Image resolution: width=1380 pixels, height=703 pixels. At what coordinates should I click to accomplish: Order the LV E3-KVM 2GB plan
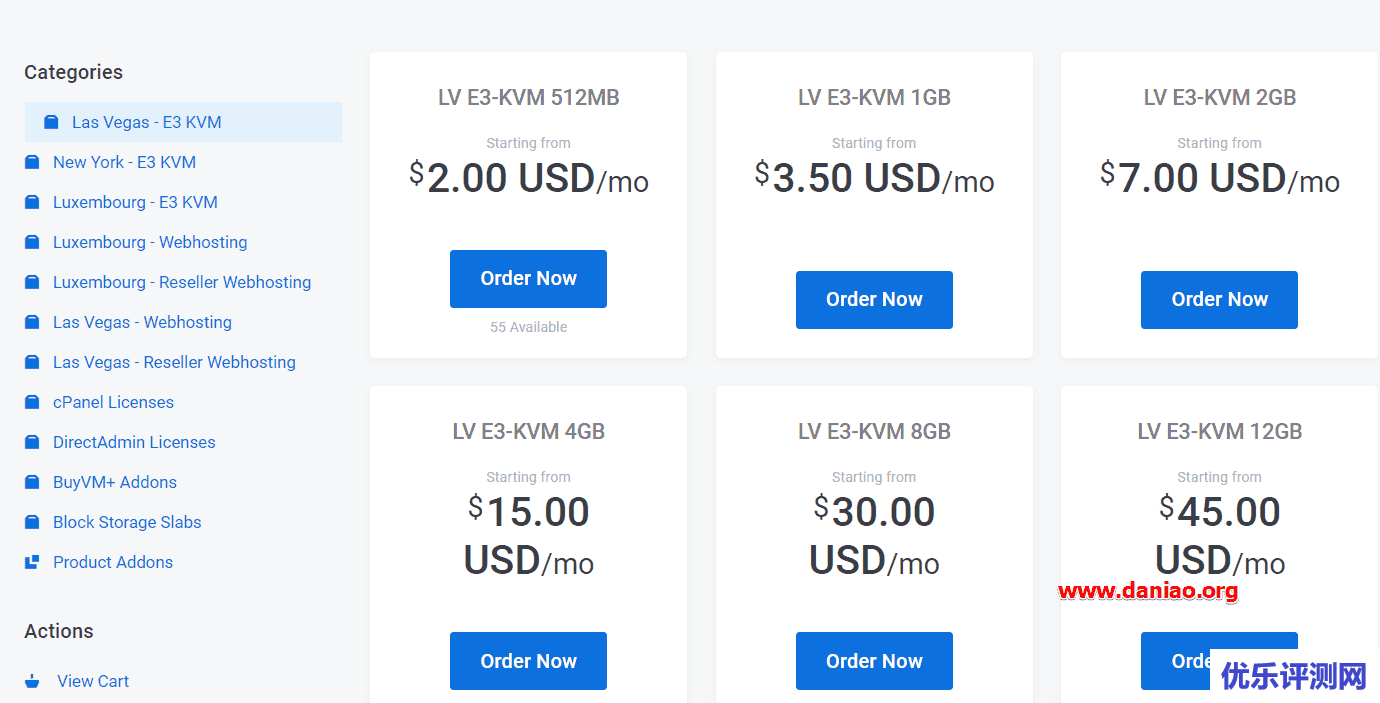(x=1219, y=299)
